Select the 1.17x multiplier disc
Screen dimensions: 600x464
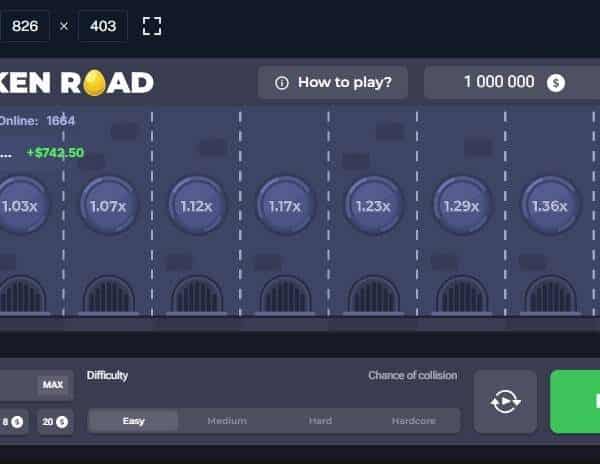[285, 206]
